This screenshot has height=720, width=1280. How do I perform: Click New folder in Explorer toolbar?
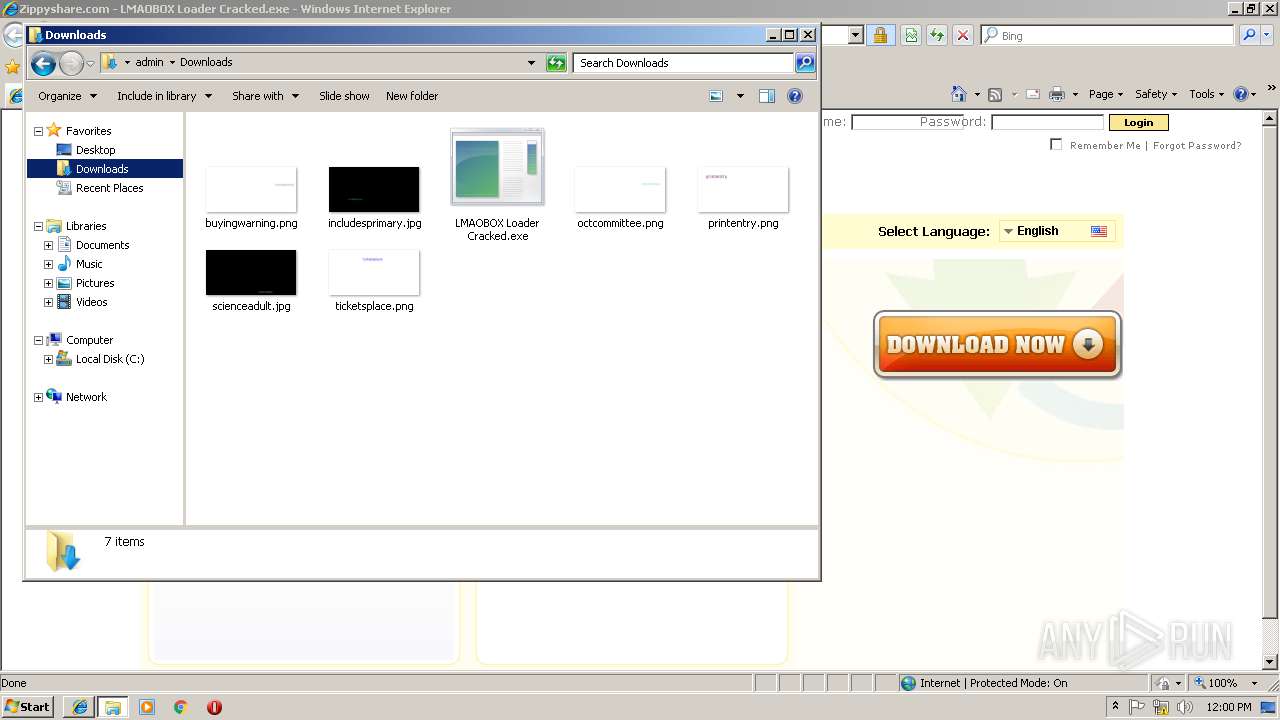(x=412, y=96)
